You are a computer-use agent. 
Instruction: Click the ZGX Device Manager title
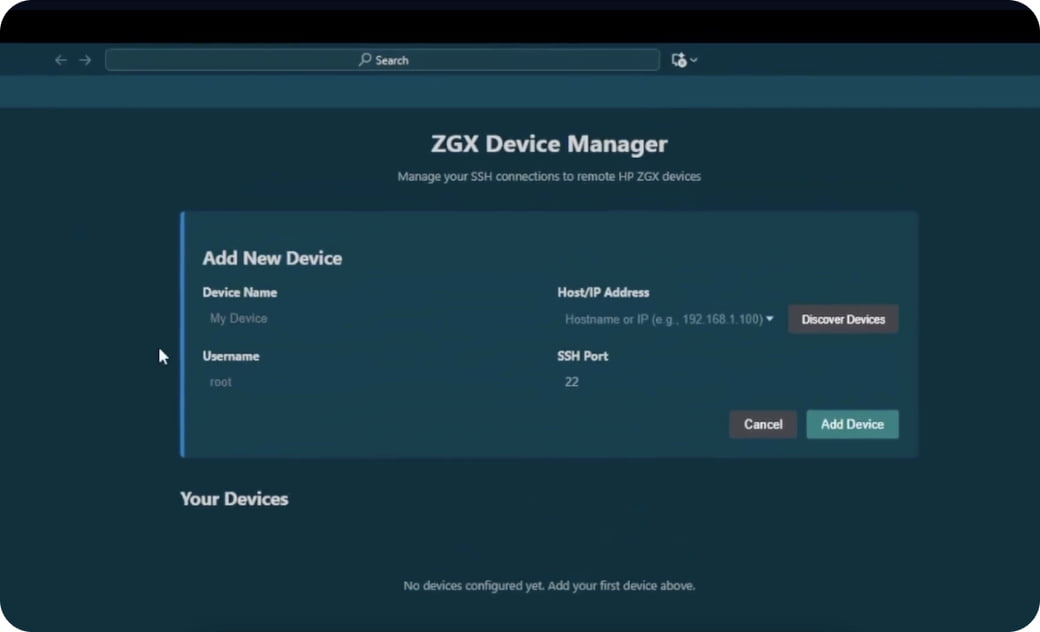click(x=549, y=144)
